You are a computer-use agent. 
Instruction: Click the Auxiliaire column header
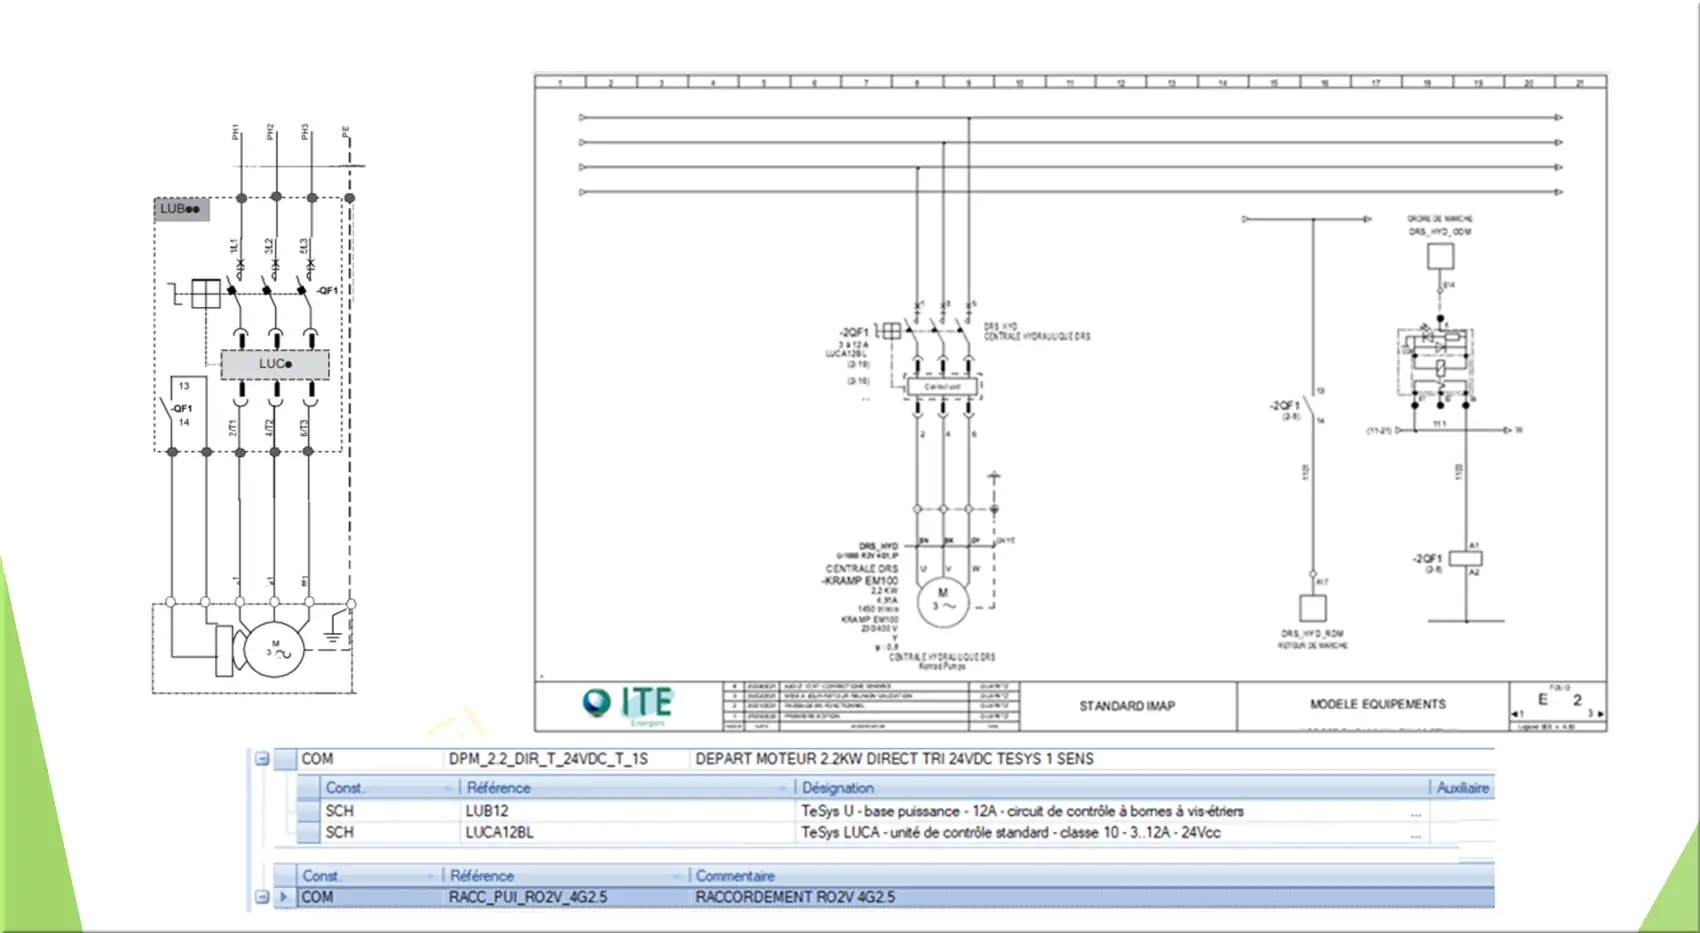(1462, 788)
